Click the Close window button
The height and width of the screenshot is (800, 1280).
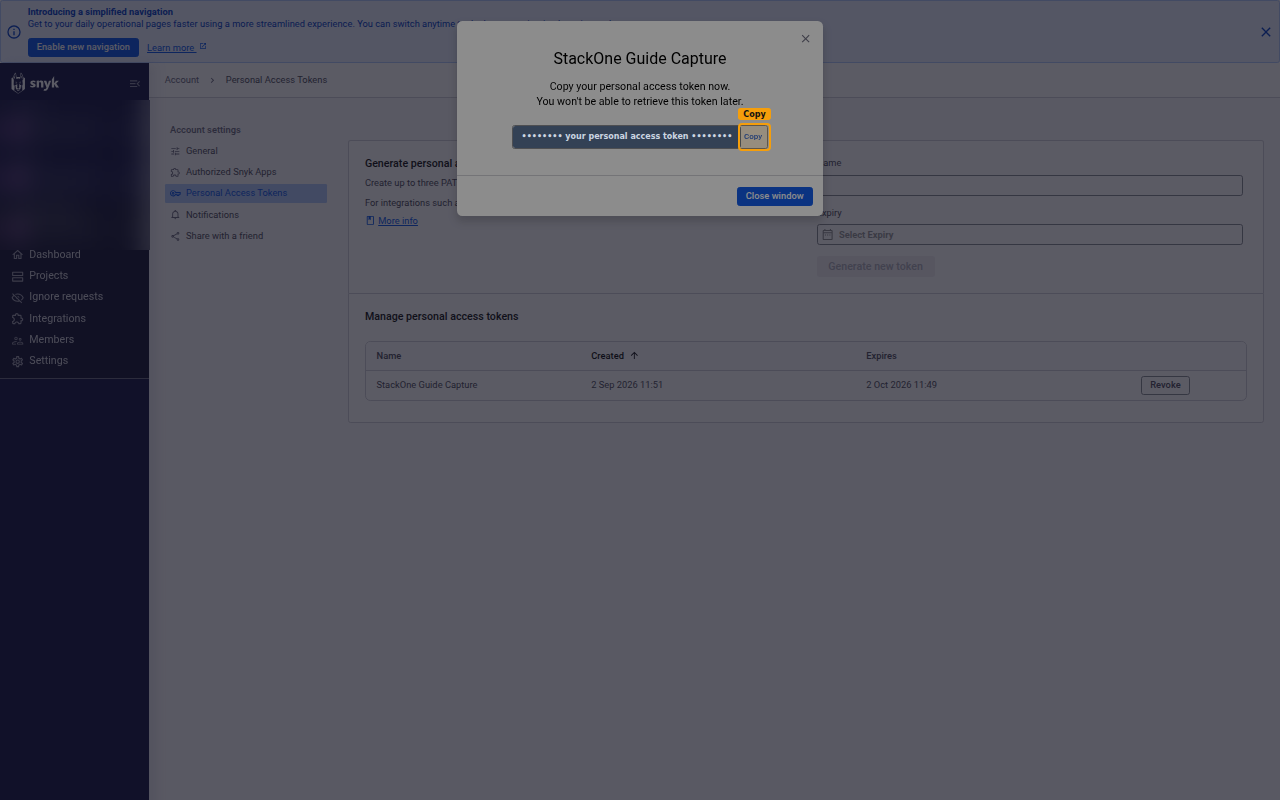(775, 196)
